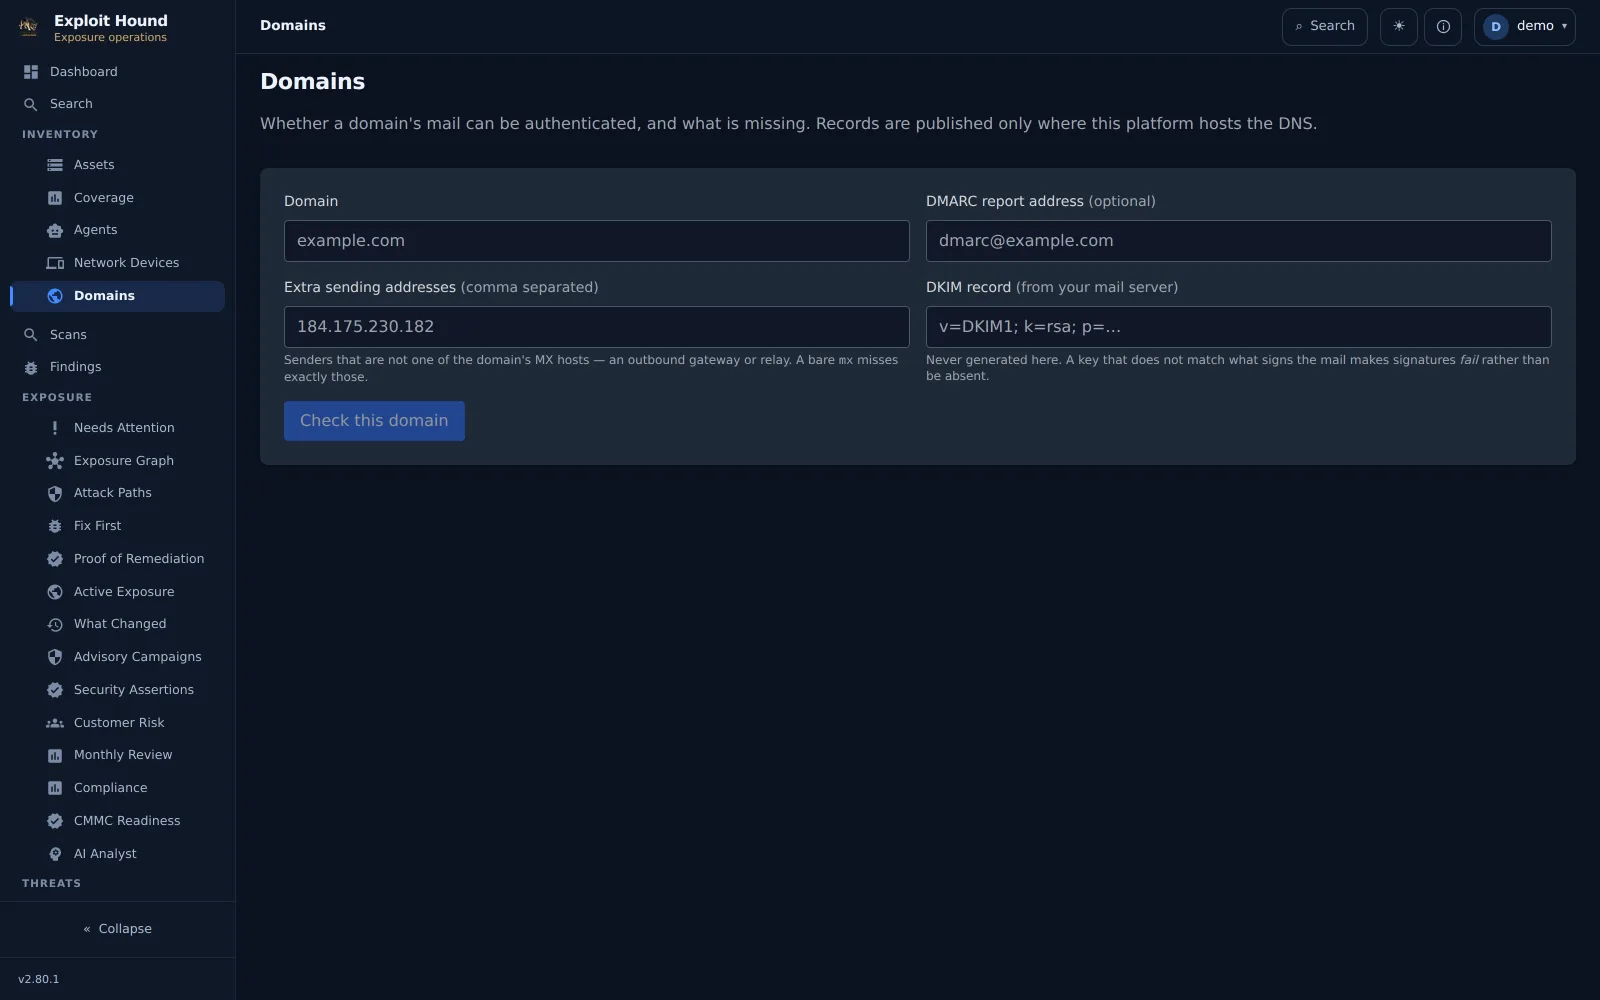Click the Customer Risk people icon
Viewport: 1600px width, 1000px height.
55,723
